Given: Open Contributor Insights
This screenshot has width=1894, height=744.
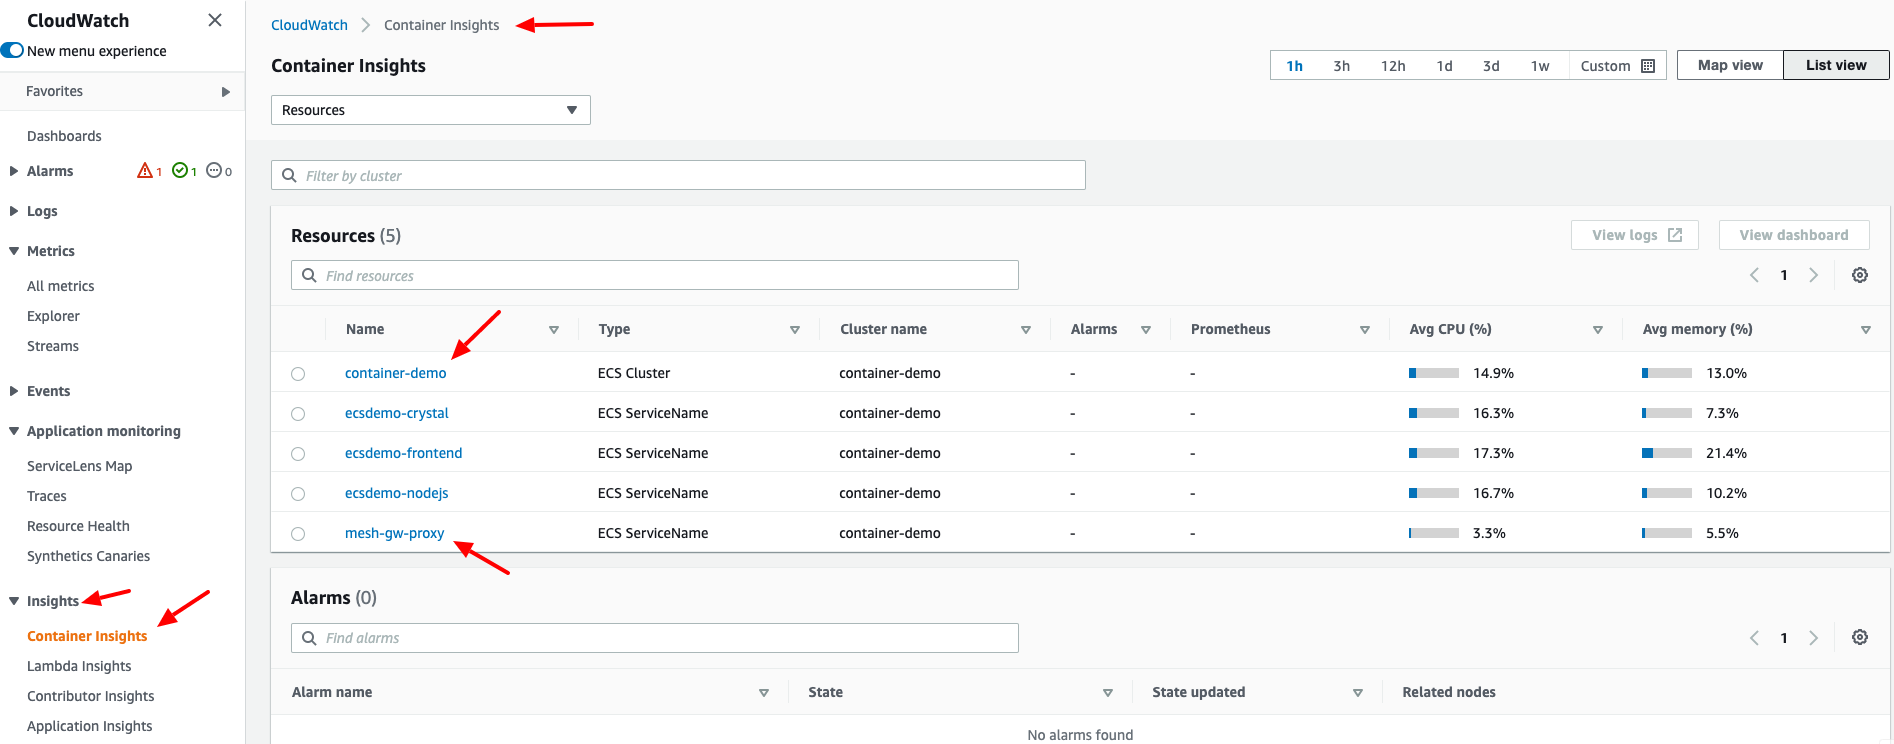Looking at the screenshot, I should click(x=91, y=696).
